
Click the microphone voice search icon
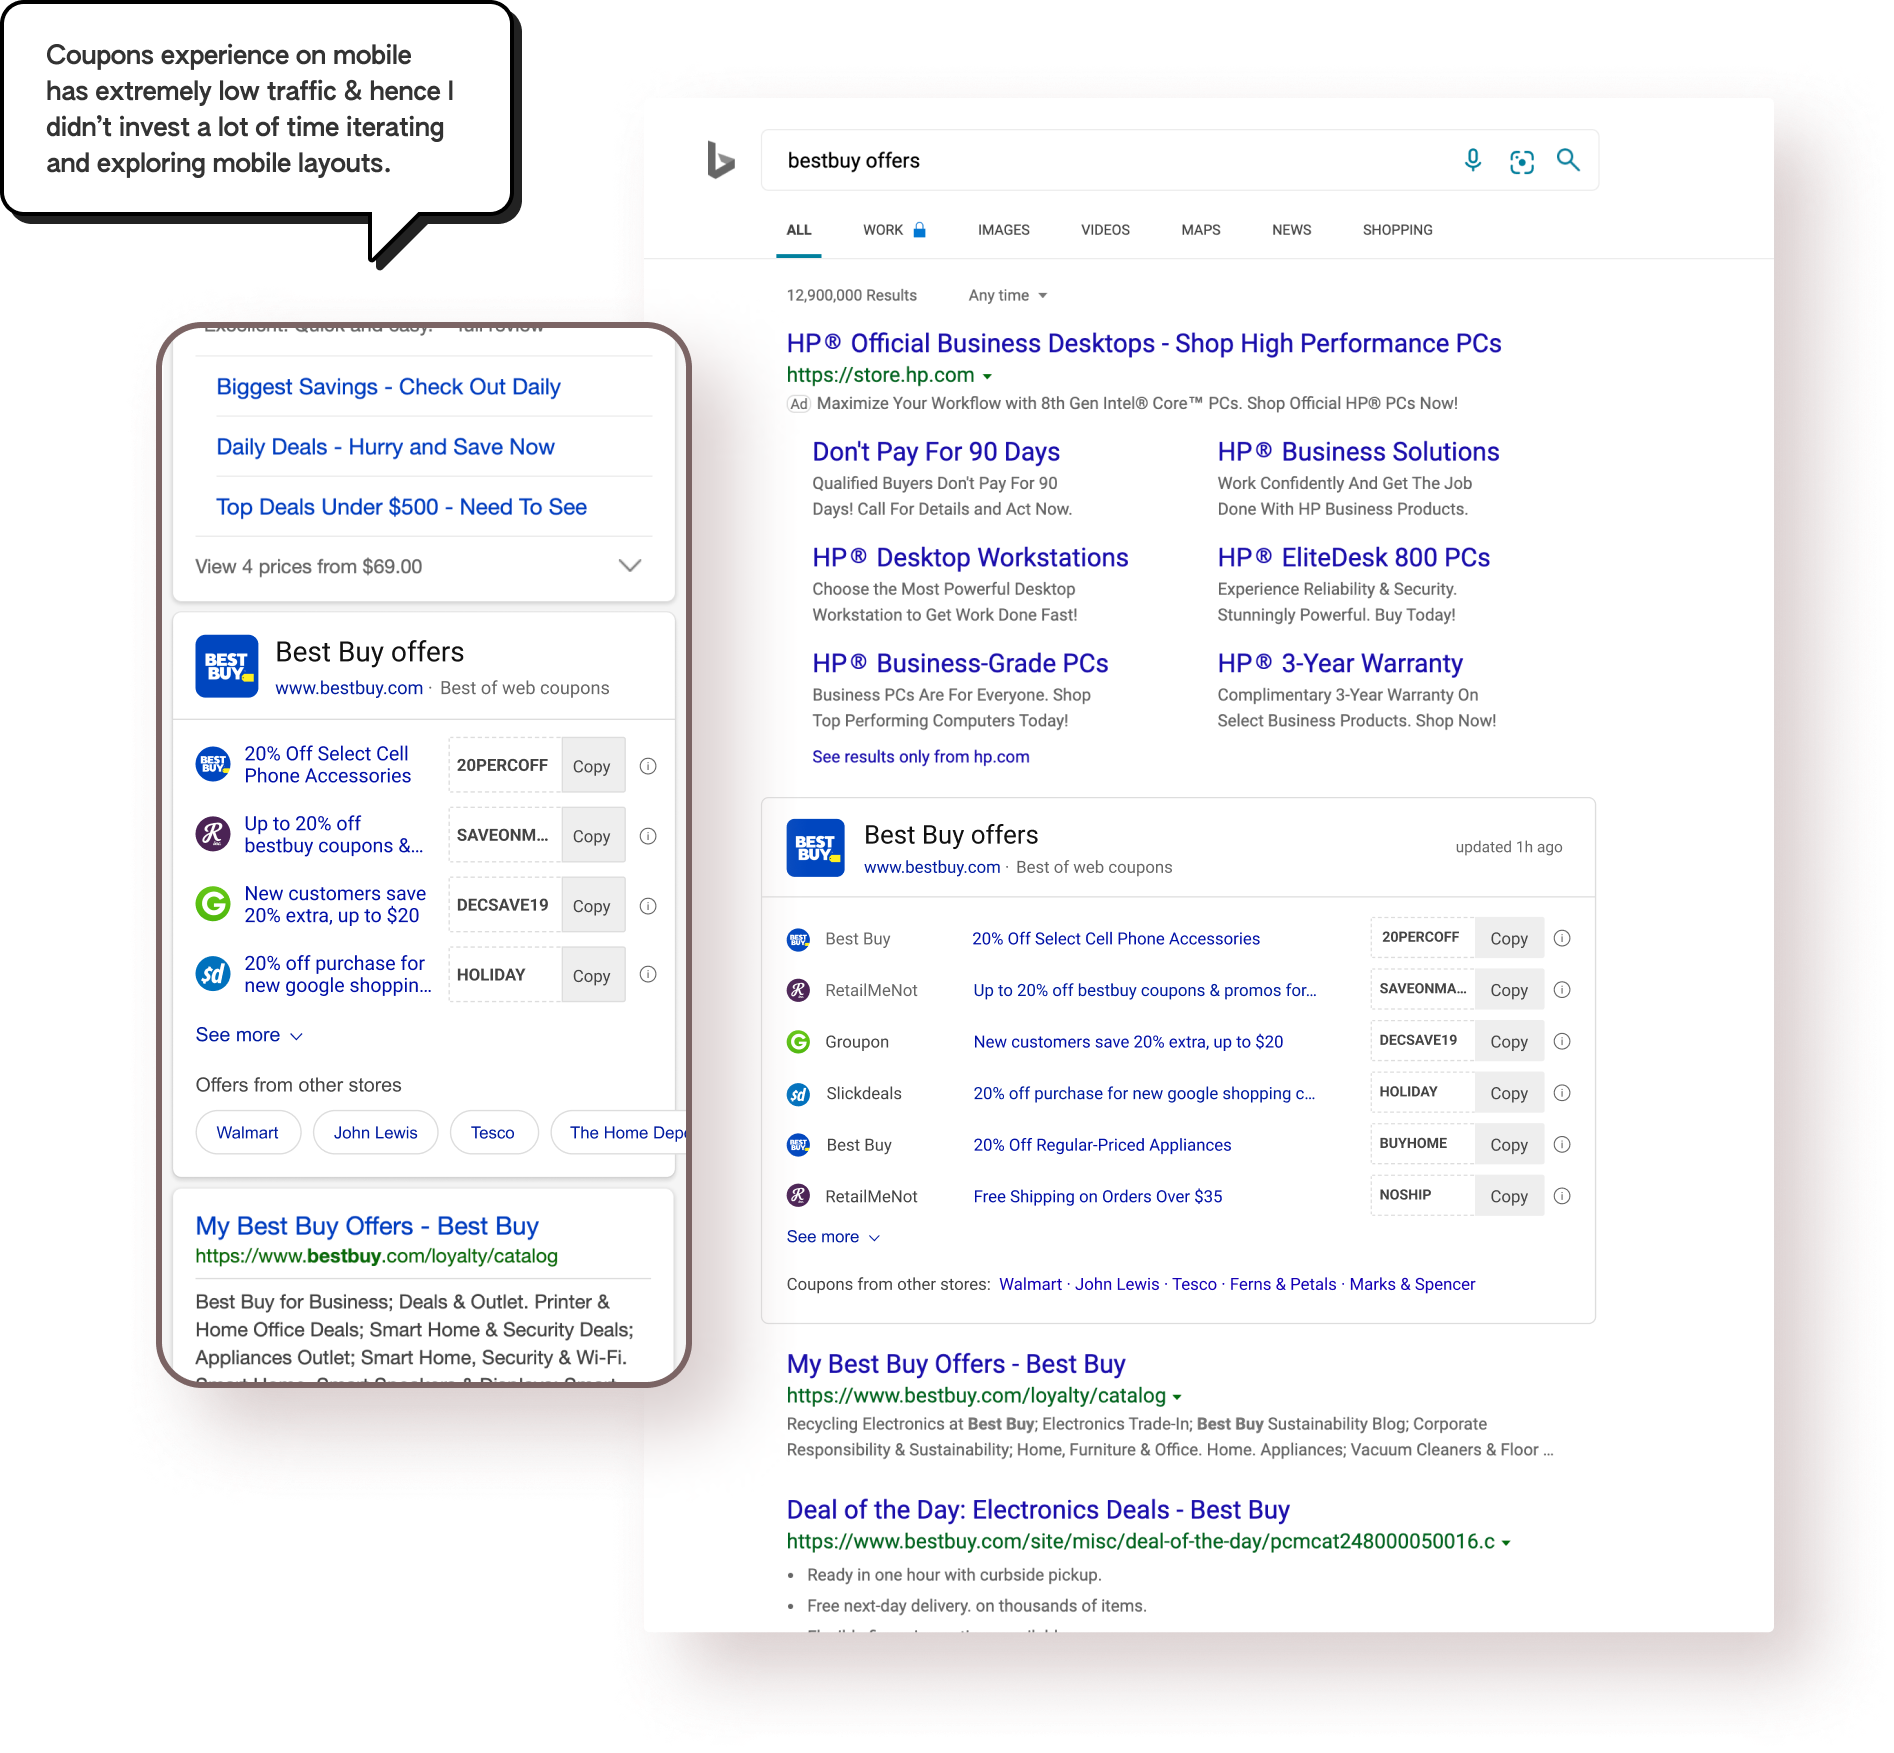point(1472,160)
